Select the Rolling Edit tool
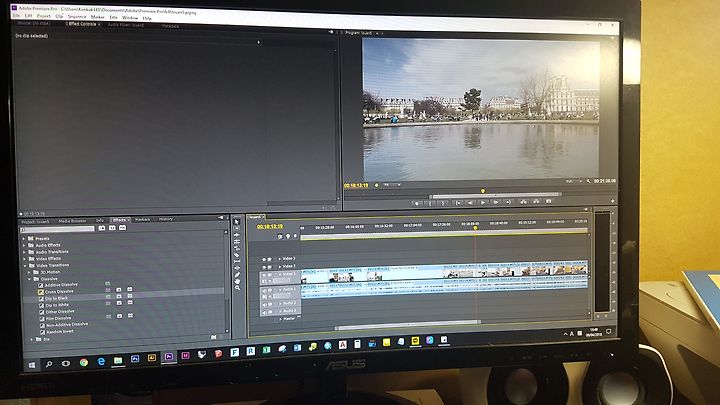The height and width of the screenshot is (405, 720). coord(237,242)
